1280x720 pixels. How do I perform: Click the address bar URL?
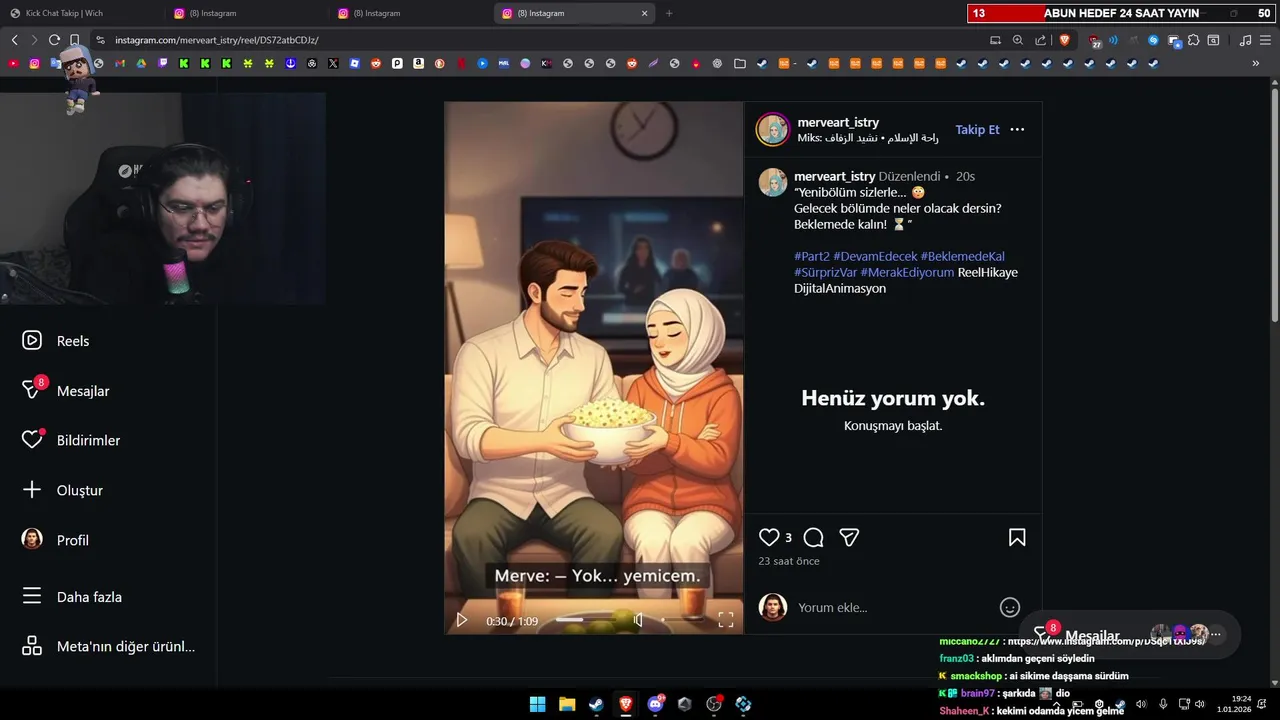click(216, 40)
